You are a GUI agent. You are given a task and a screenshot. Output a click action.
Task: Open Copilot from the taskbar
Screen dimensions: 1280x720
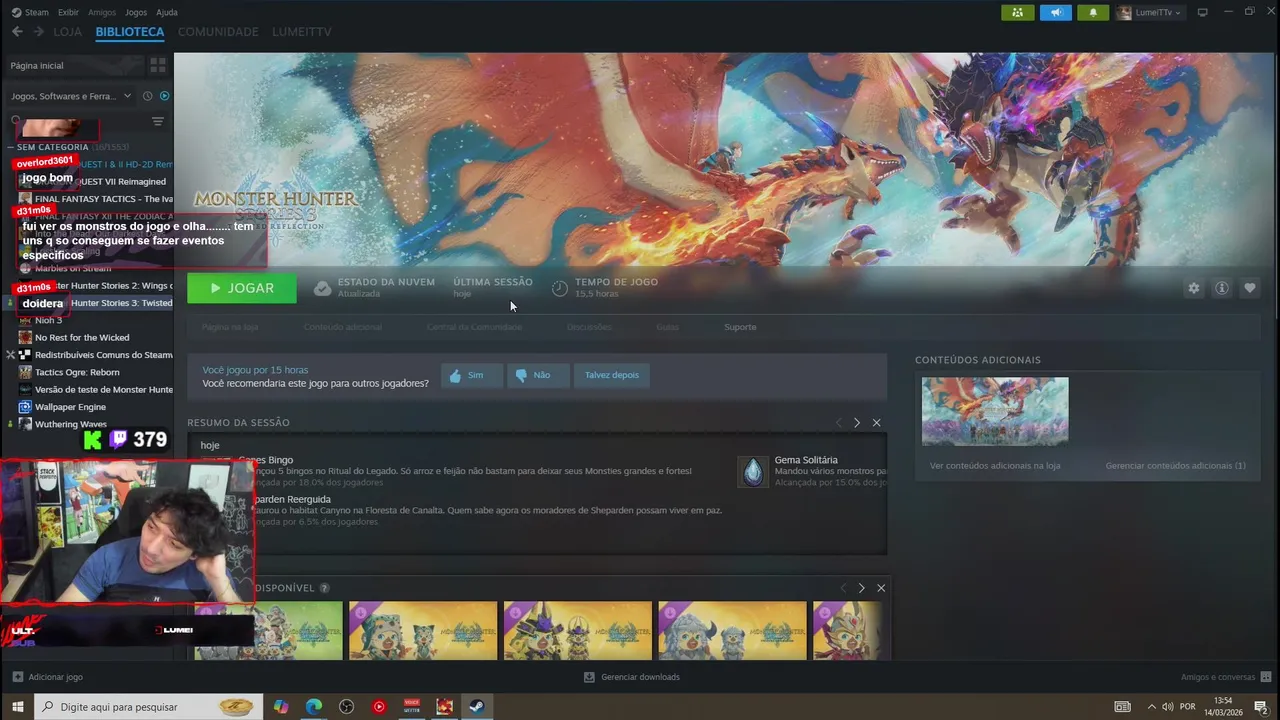pyautogui.click(x=281, y=707)
